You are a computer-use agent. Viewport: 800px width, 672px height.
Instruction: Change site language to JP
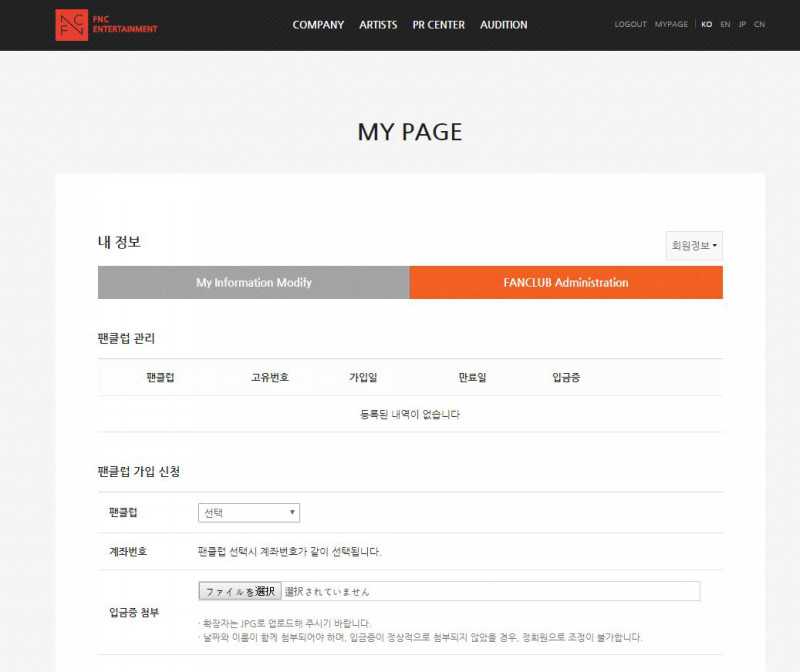point(742,24)
